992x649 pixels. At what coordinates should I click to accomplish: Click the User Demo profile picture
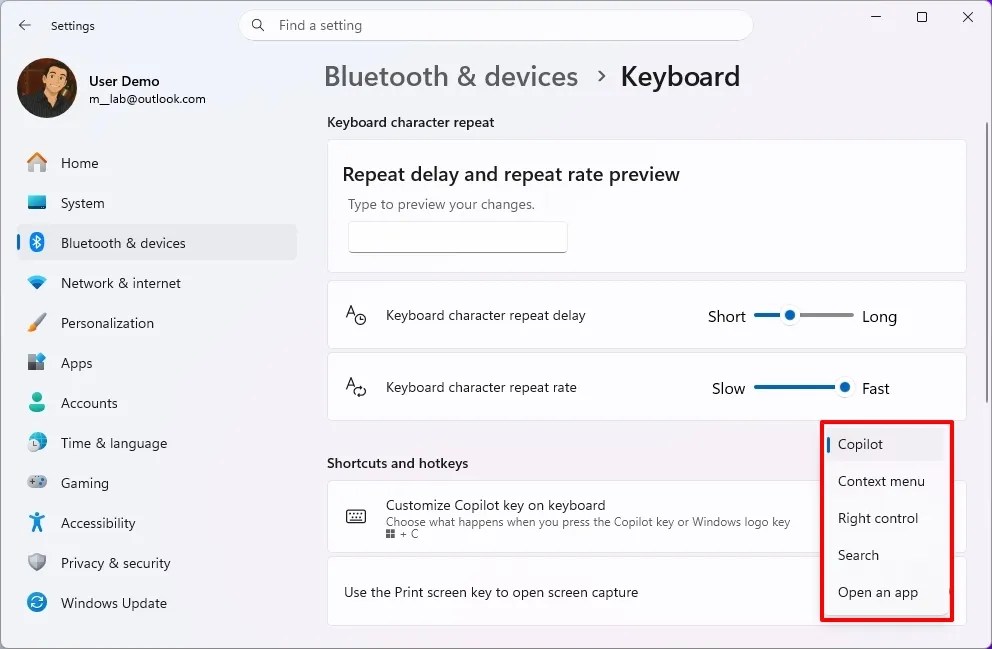click(x=47, y=88)
